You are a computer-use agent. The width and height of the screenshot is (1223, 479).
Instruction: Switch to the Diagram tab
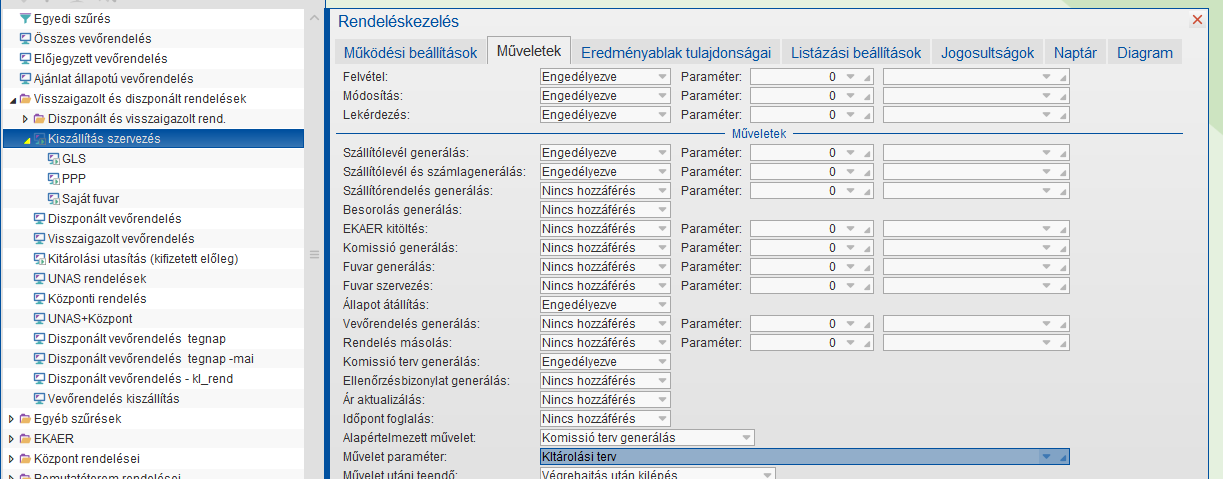coord(1145,53)
